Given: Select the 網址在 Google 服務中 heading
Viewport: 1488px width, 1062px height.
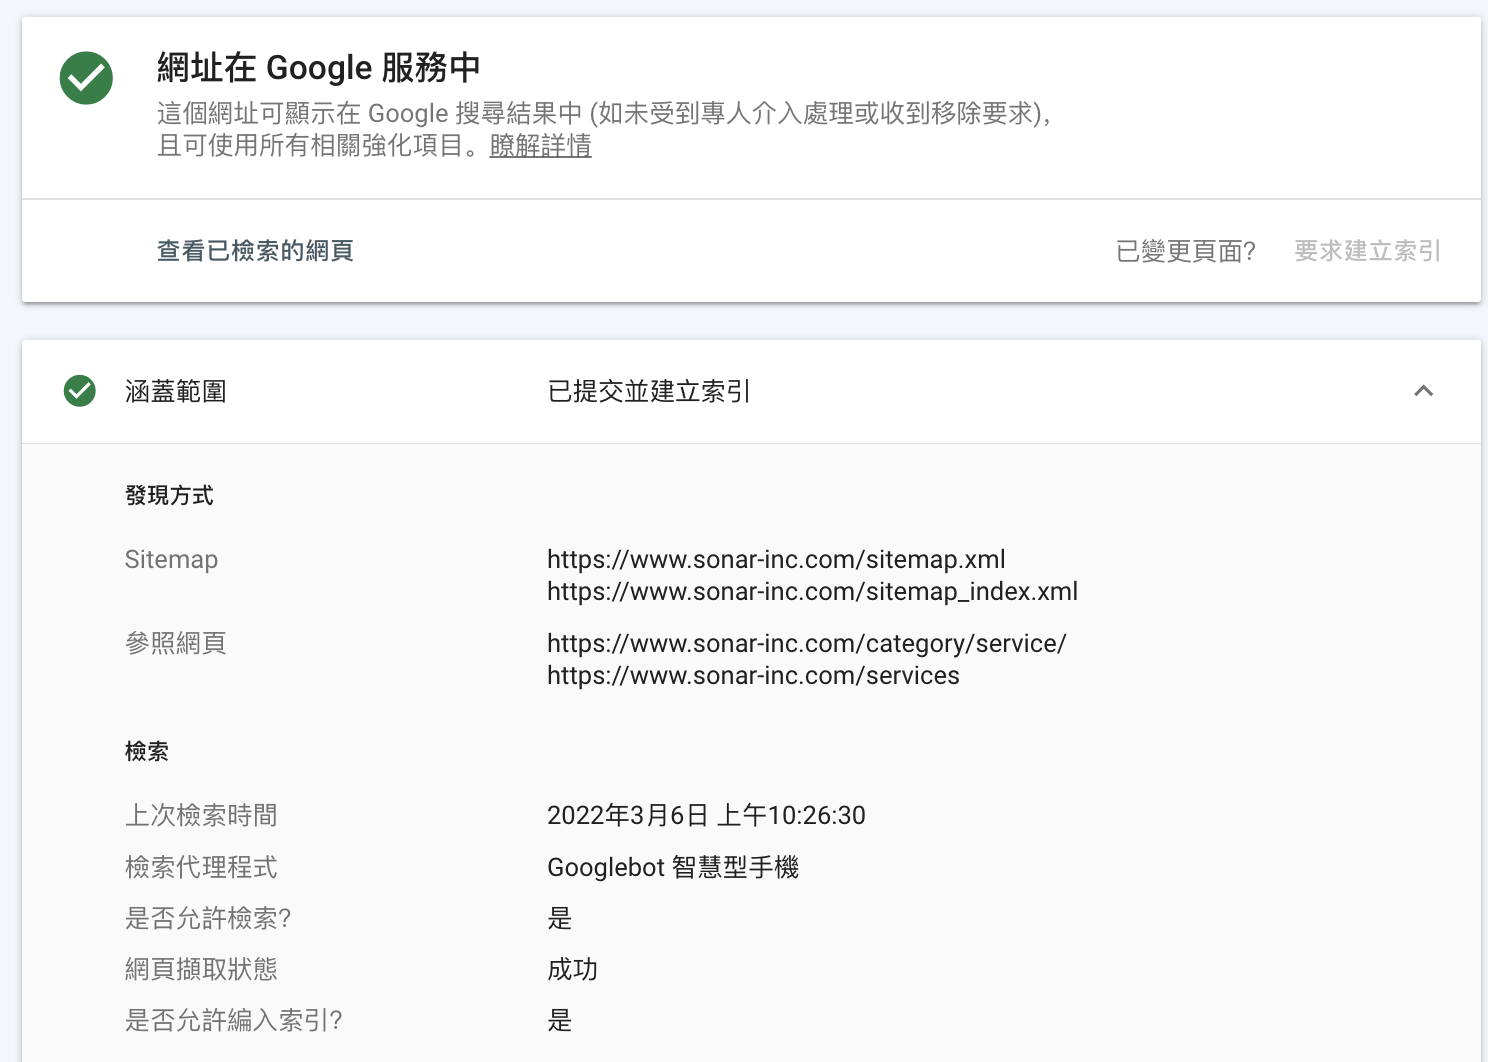Looking at the screenshot, I should pyautogui.click(x=318, y=68).
